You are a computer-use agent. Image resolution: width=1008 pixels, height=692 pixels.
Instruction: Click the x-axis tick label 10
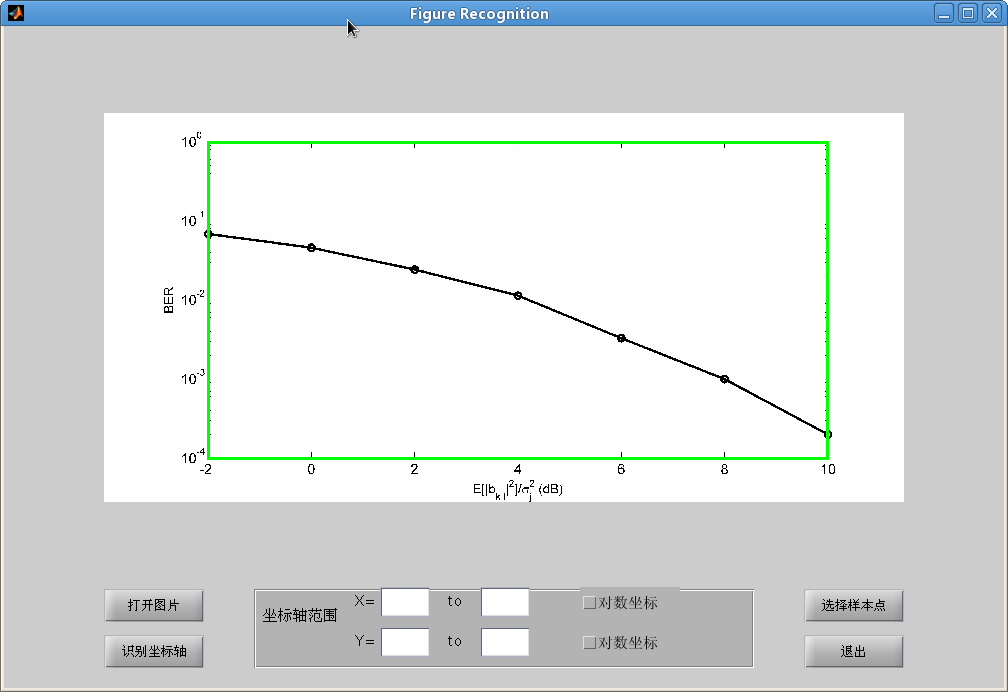[828, 469]
